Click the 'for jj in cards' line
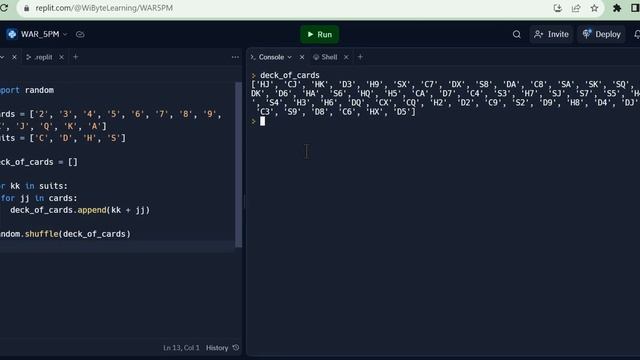This screenshot has height=360, width=640. 39,198
